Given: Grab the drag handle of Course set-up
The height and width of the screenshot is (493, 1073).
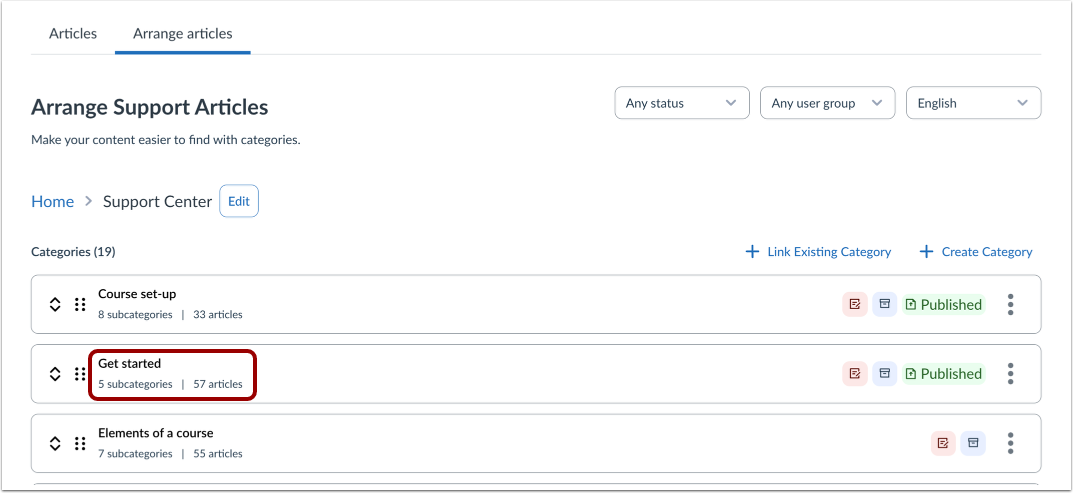Looking at the screenshot, I should tap(80, 305).
